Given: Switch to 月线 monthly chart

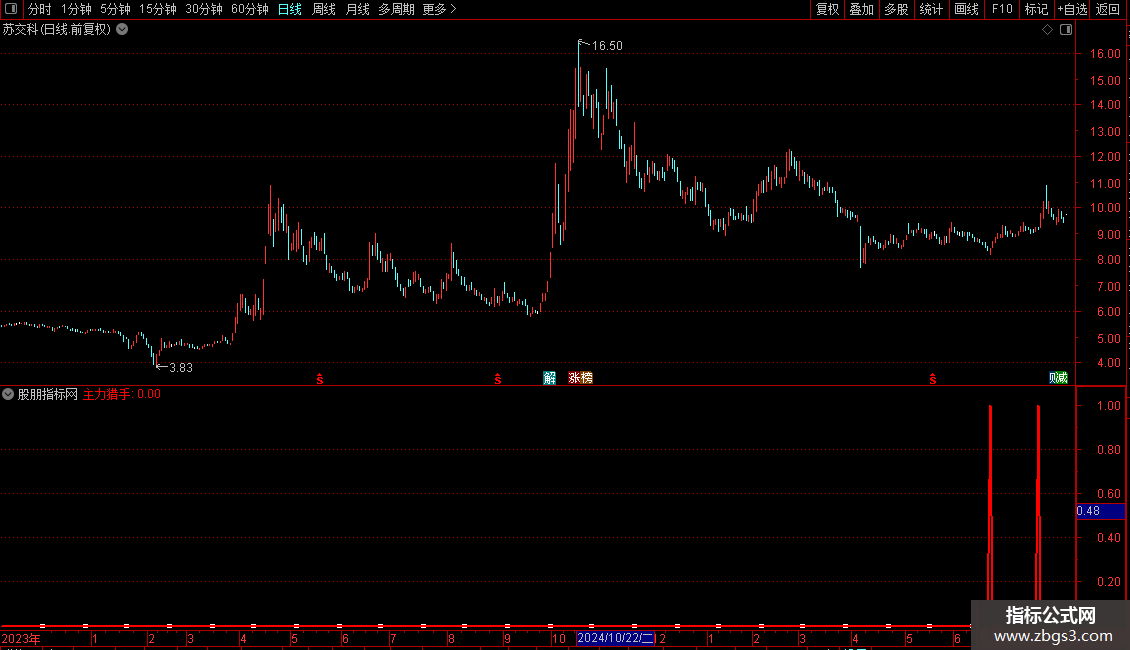Looking at the screenshot, I should [x=357, y=9].
